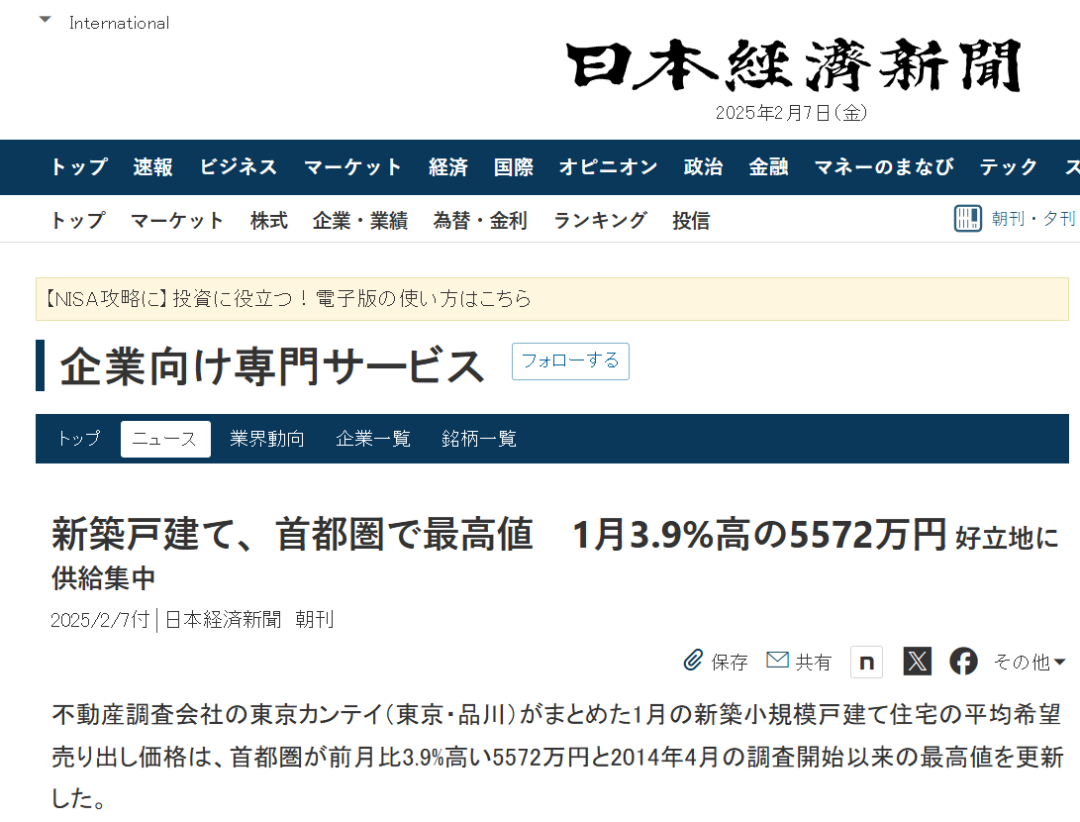1080x822 pixels.
Task: Go to the テック section
Action: click(1008, 167)
